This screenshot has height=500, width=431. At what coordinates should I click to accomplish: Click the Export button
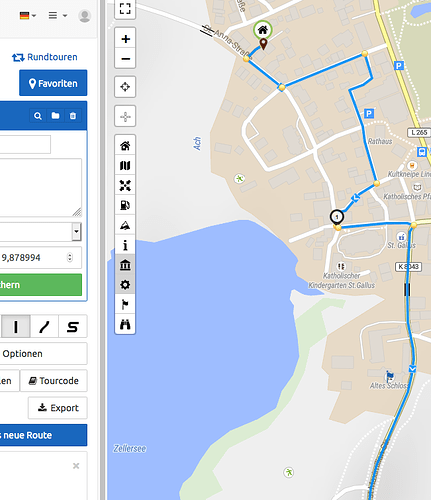(58, 408)
